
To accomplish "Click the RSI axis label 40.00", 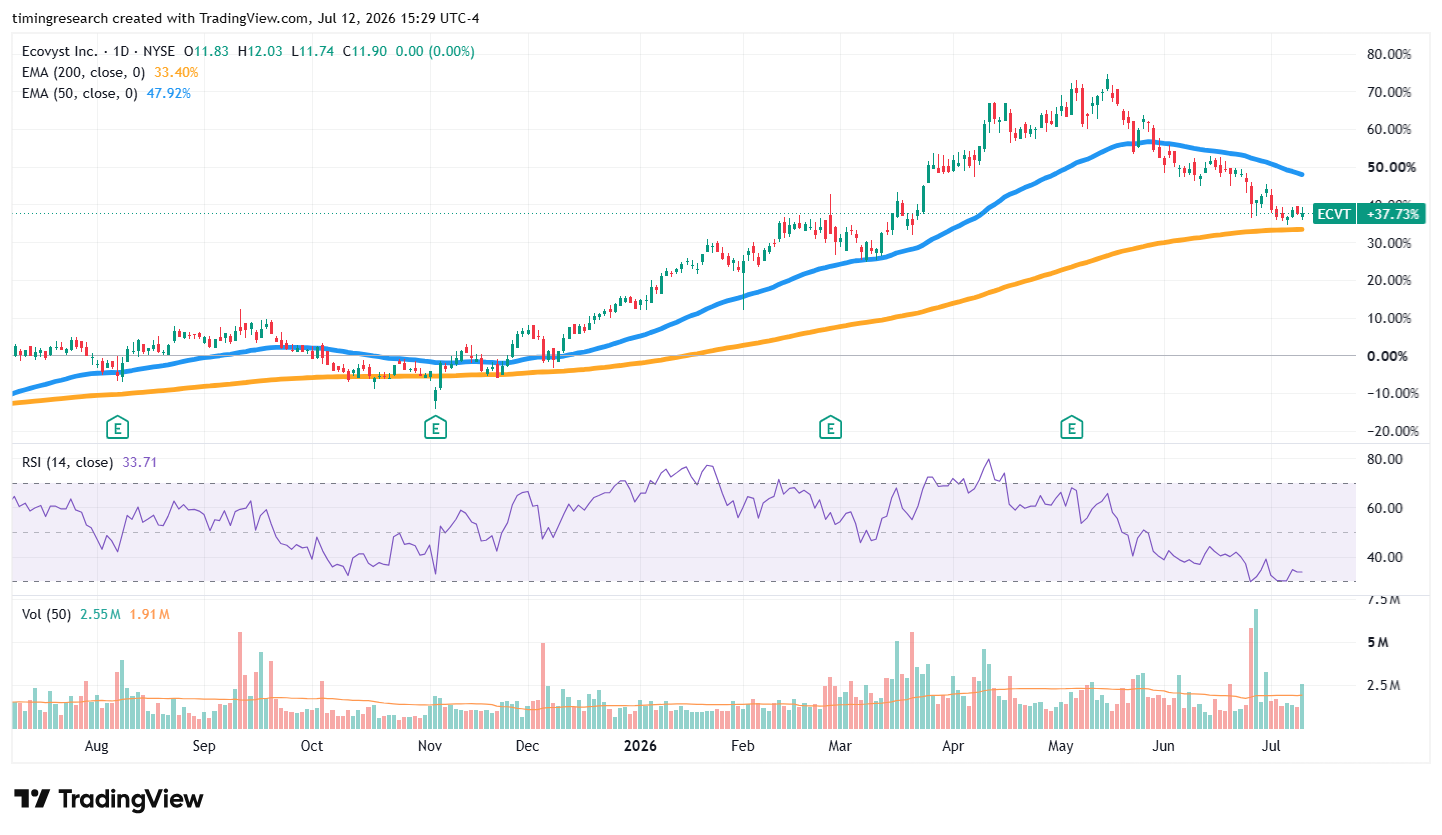I will 1385,557.
